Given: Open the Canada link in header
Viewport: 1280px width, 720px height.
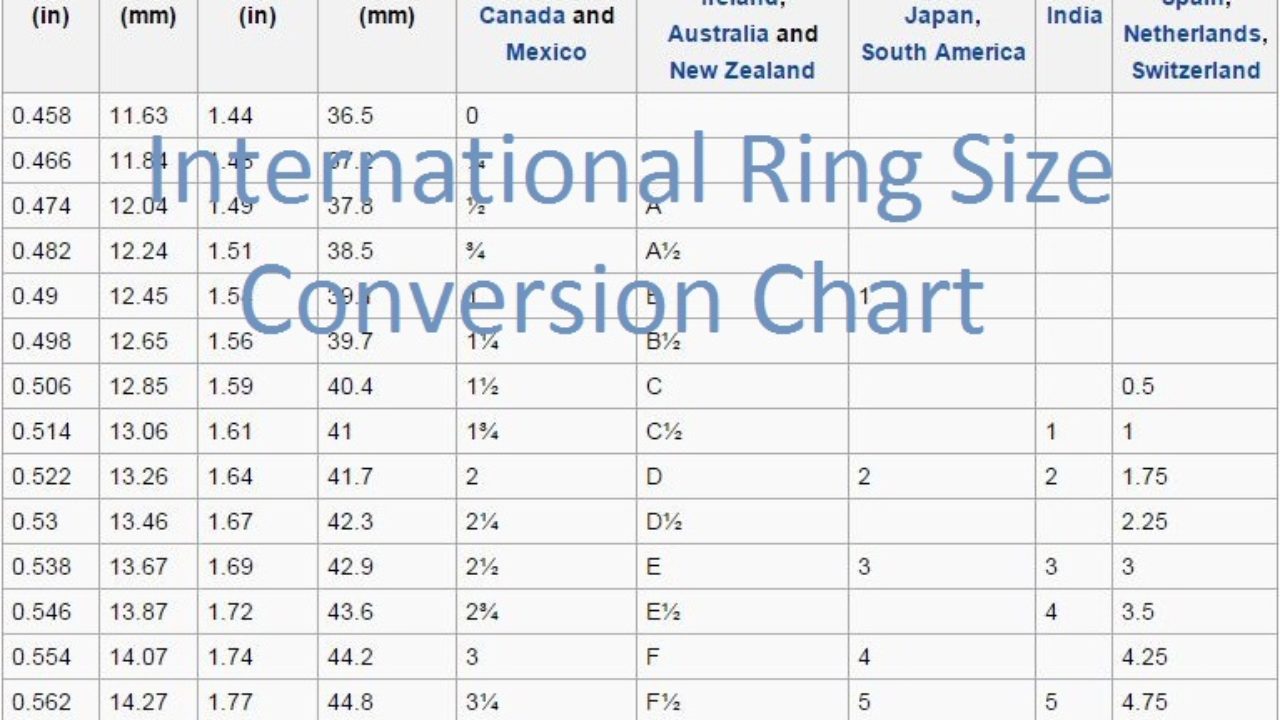Looking at the screenshot, I should coord(522,16).
